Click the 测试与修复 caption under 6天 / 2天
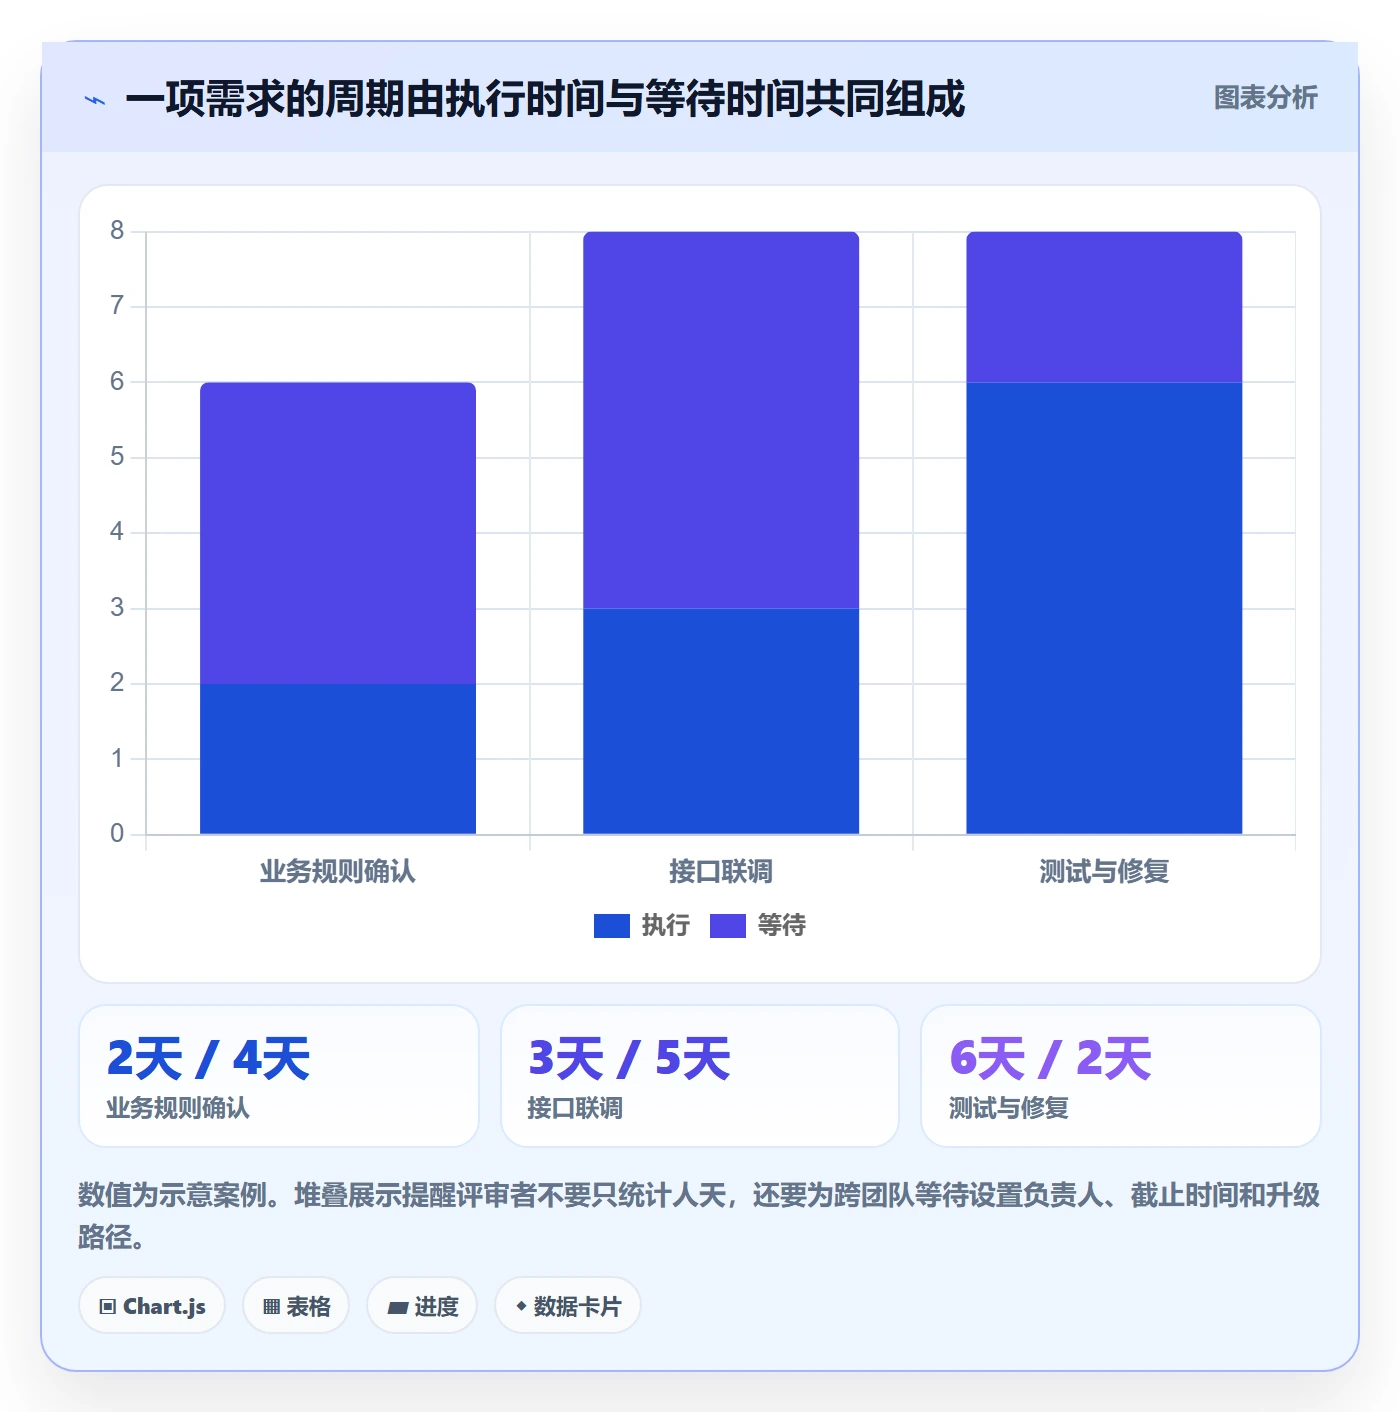Viewport: 1400px width, 1412px height. [1009, 1108]
